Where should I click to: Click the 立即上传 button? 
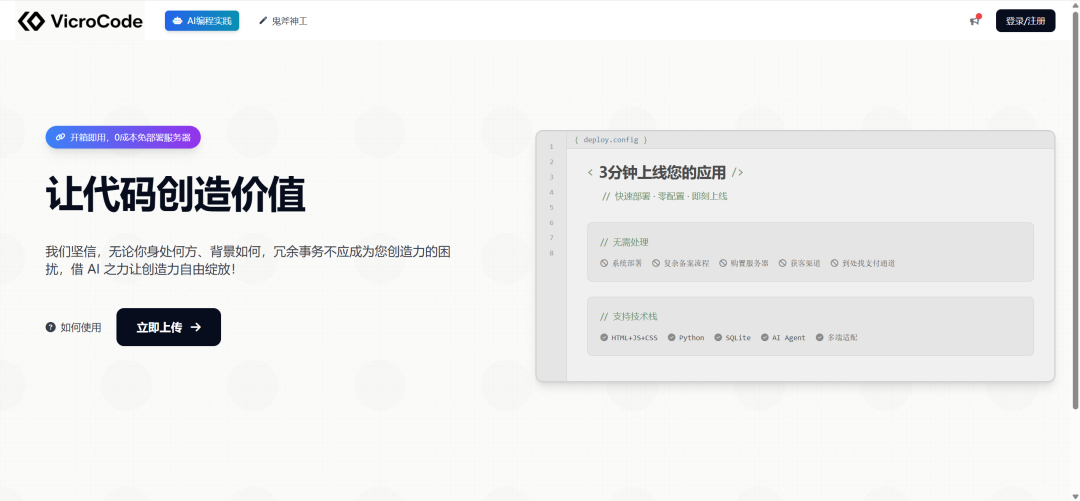tap(169, 327)
